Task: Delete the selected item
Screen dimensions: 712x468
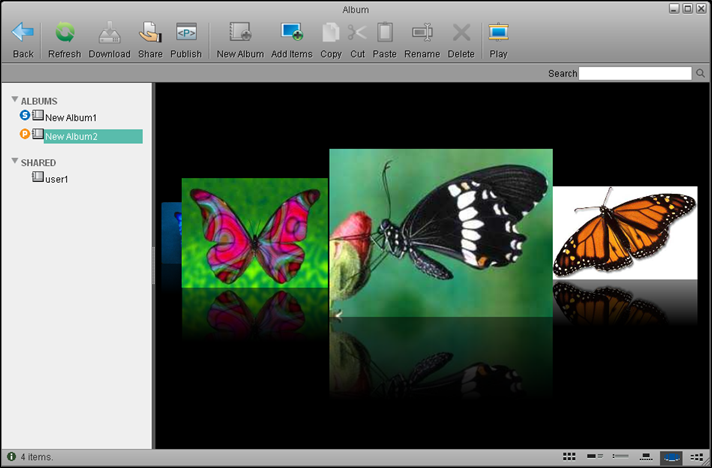Action: point(461,33)
